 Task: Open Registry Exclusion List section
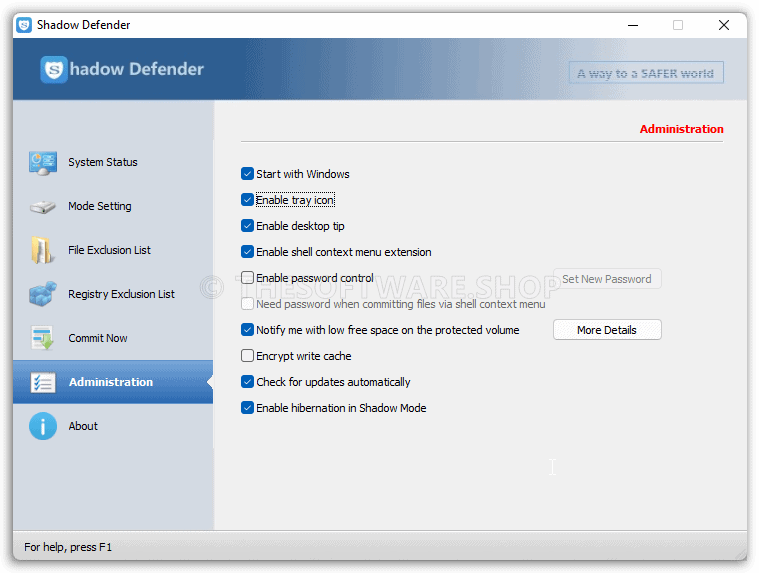121,294
